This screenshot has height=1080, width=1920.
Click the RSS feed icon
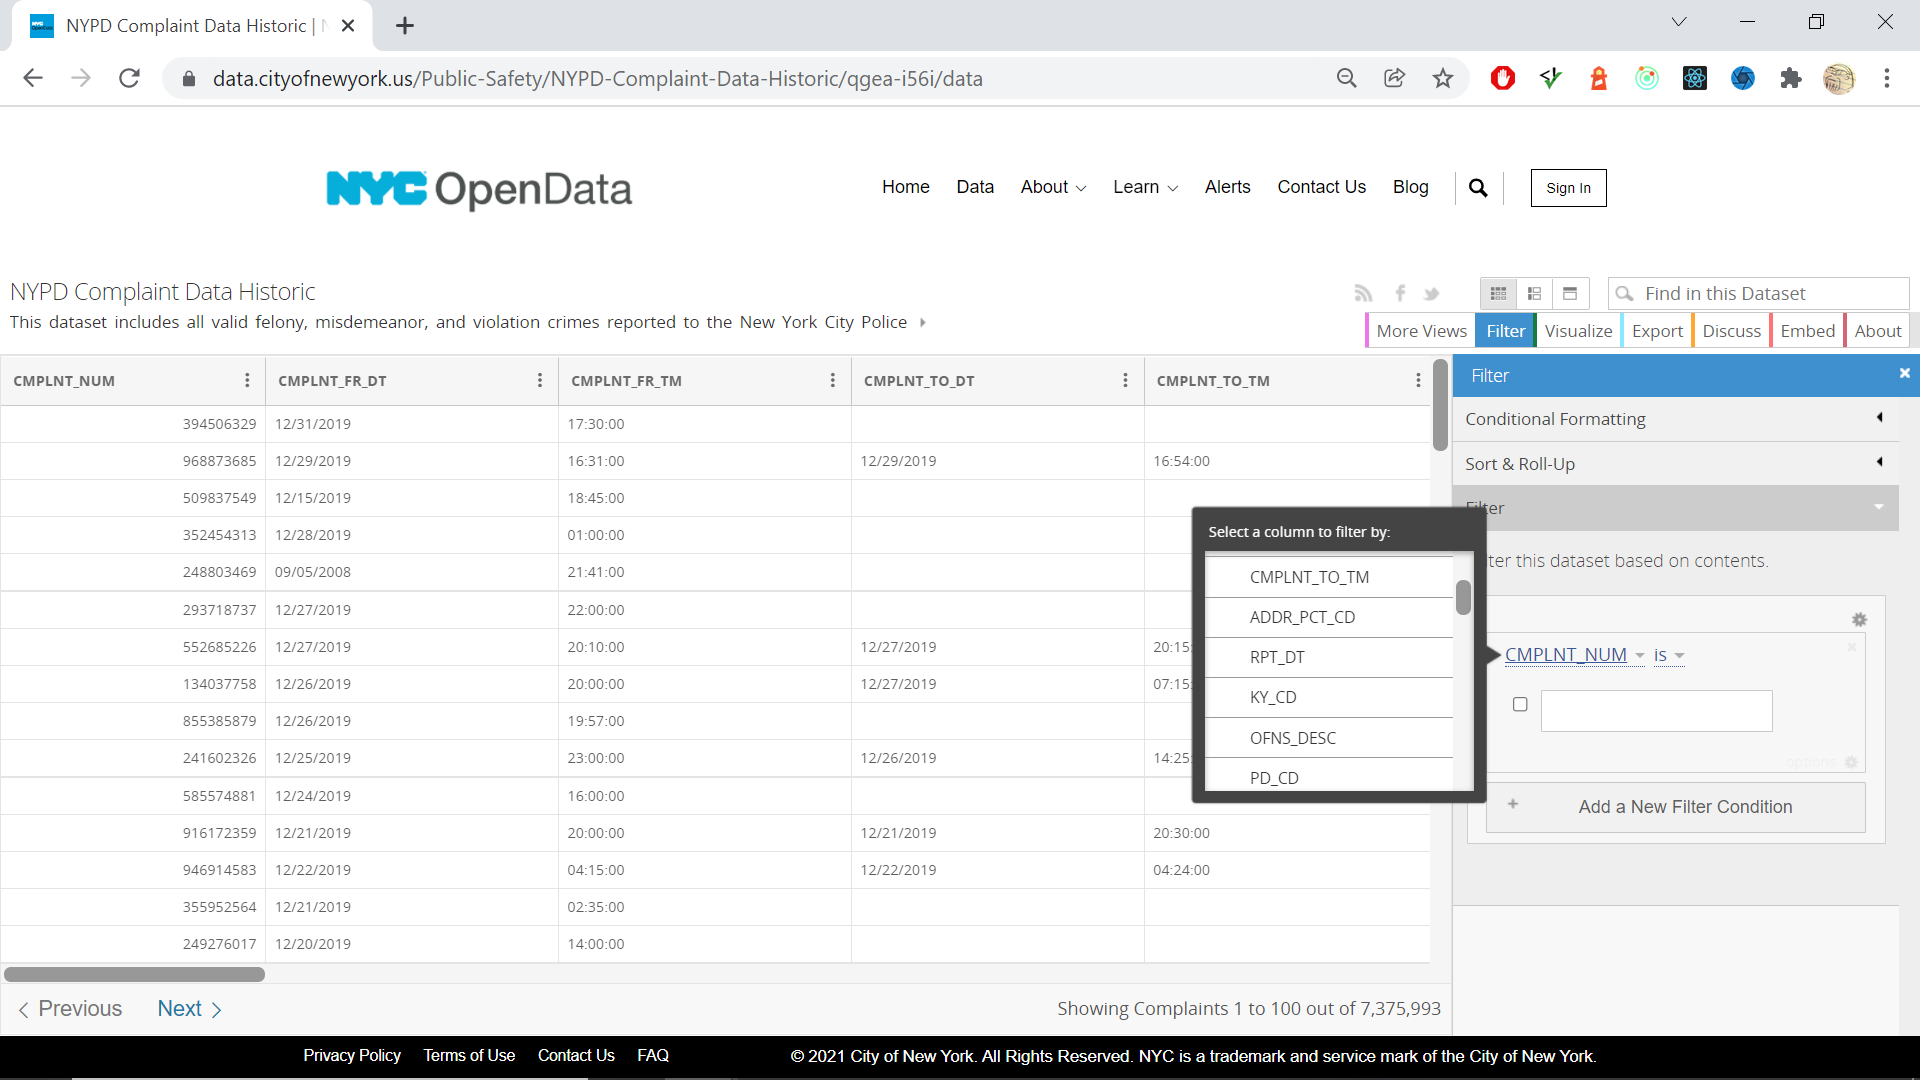(x=1364, y=293)
